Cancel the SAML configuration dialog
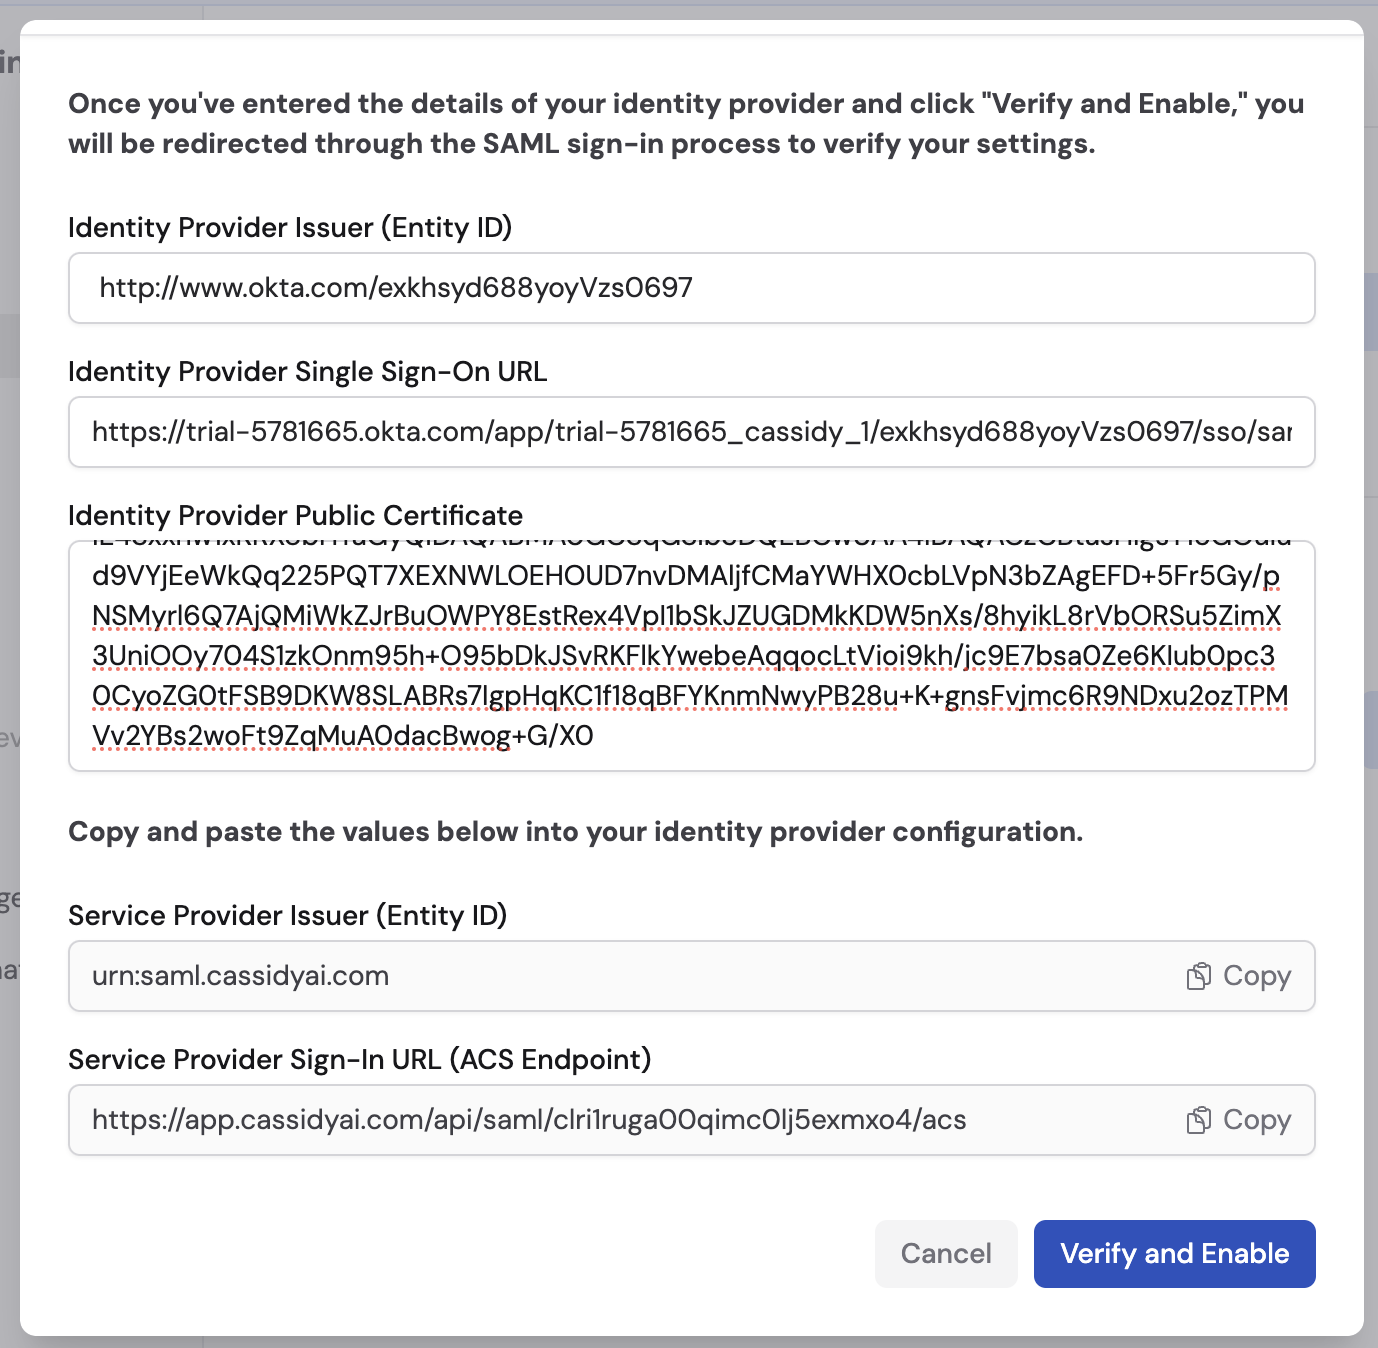Screen dimensions: 1378x1348 pyautogui.click(x=945, y=1253)
